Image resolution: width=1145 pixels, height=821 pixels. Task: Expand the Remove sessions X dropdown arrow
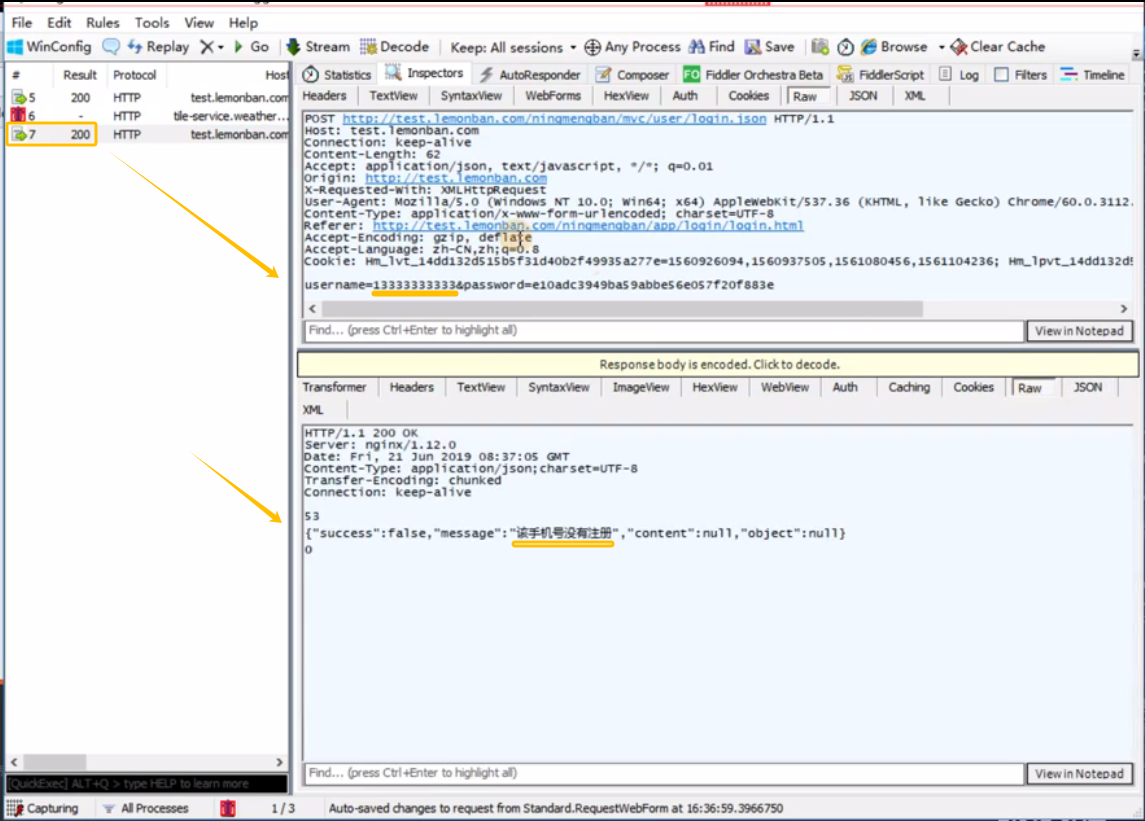[x=220, y=47]
